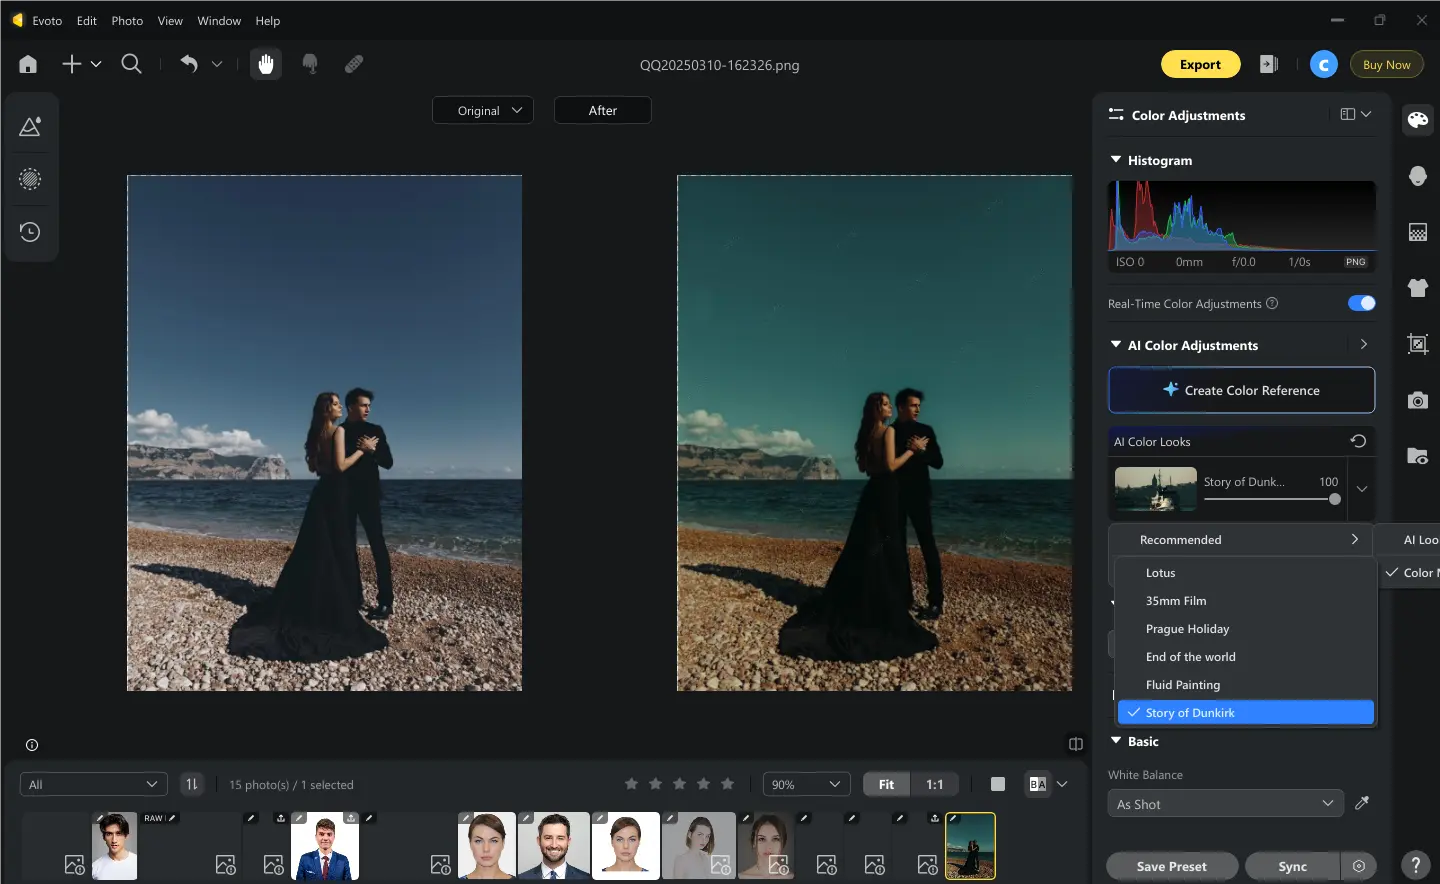1440x884 pixels.
Task: Open the dotted circle mask icon
Action: (30, 179)
